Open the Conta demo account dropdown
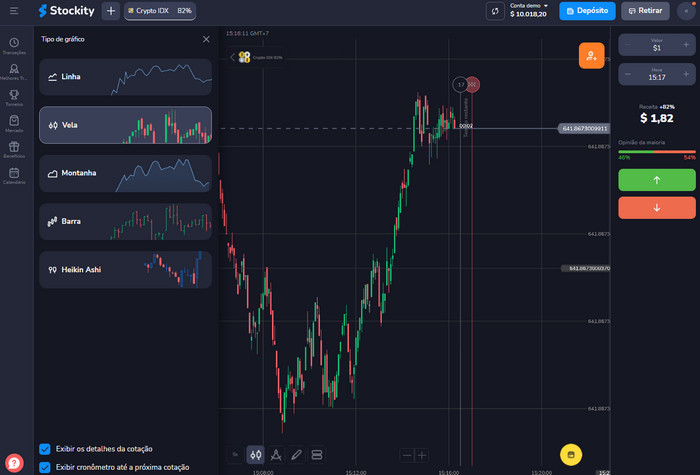This screenshot has height=475, width=700. coord(529,6)
